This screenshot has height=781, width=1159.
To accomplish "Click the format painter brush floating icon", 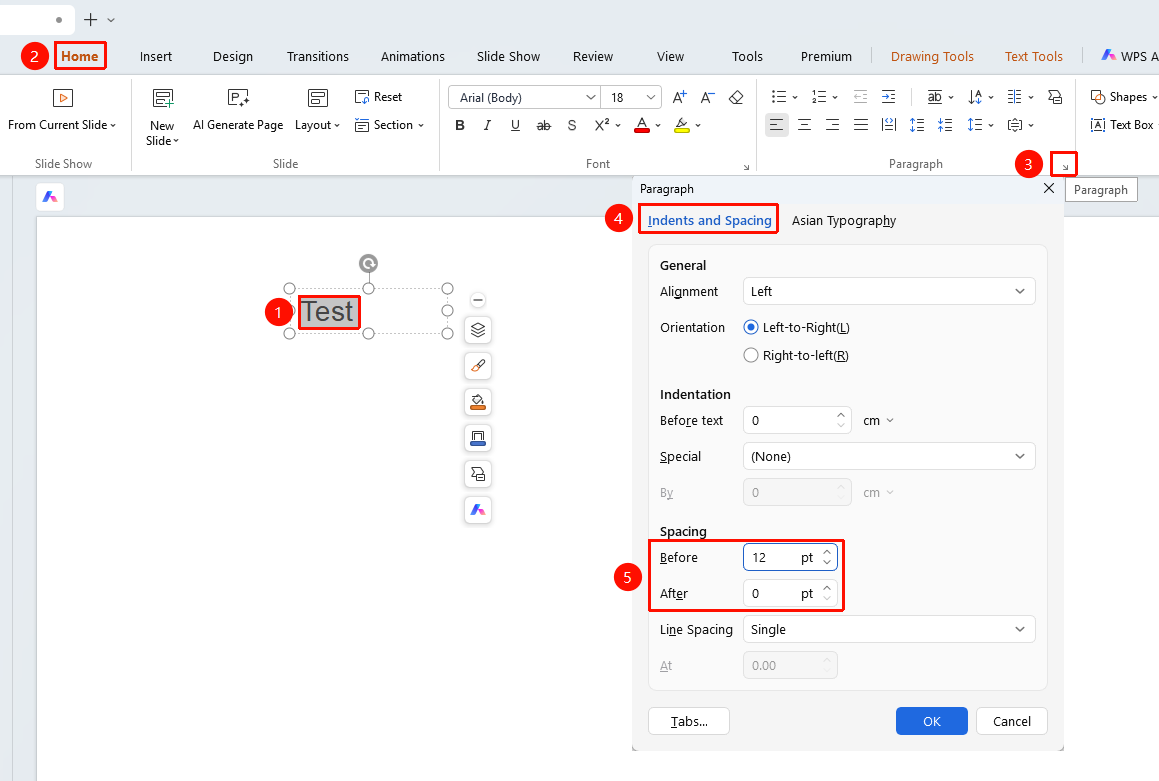I will pos(478,366).
